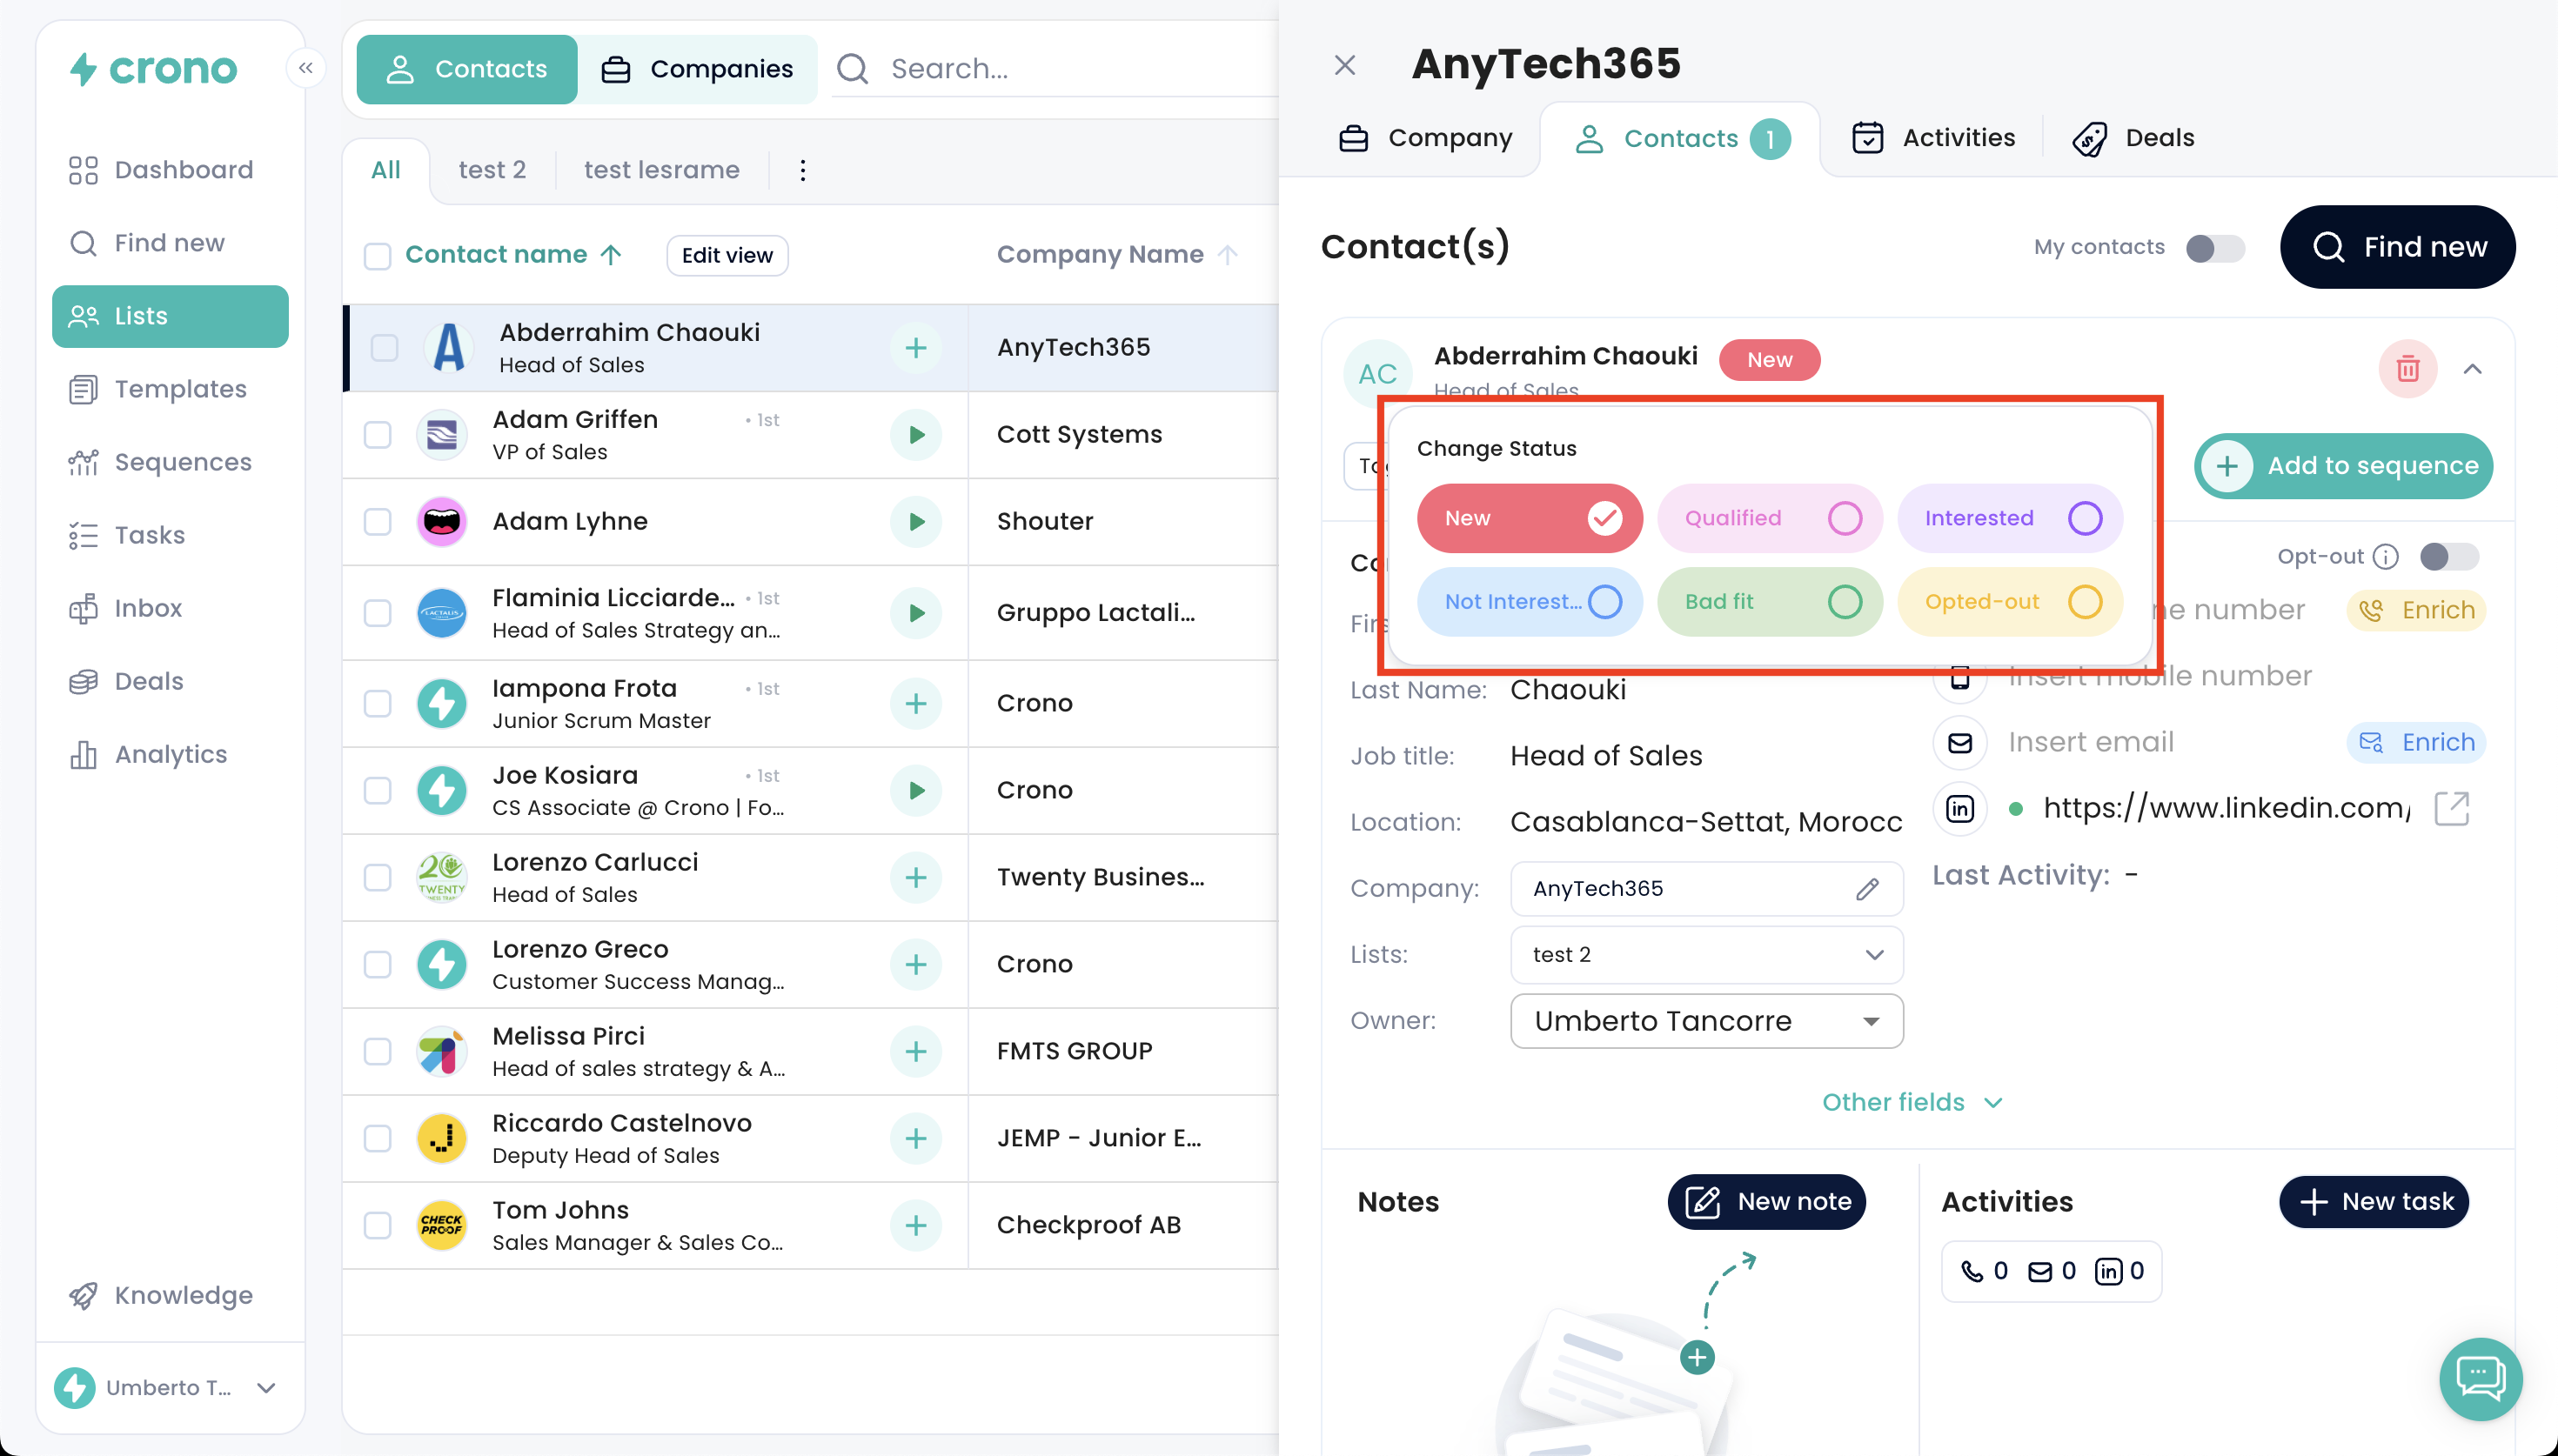Open the test lesrame list tab

click(661, 170)
